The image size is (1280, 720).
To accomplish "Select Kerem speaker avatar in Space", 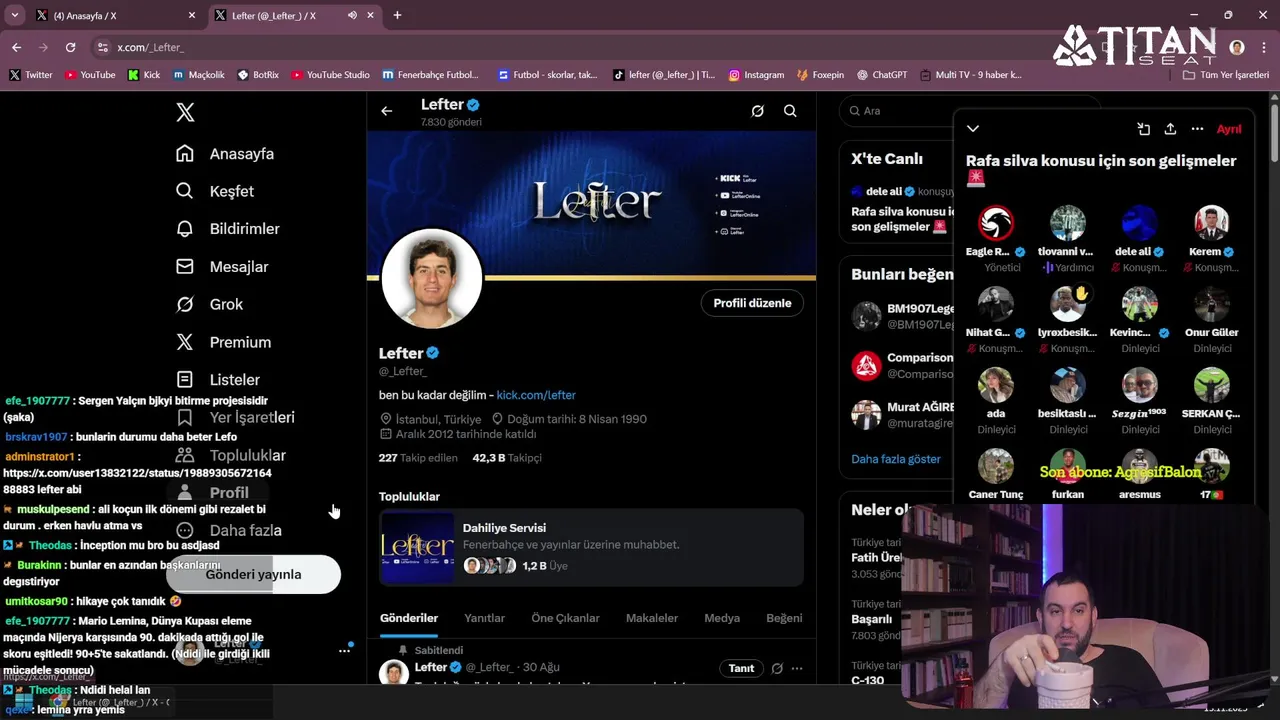I will (x=1211, y=223).
